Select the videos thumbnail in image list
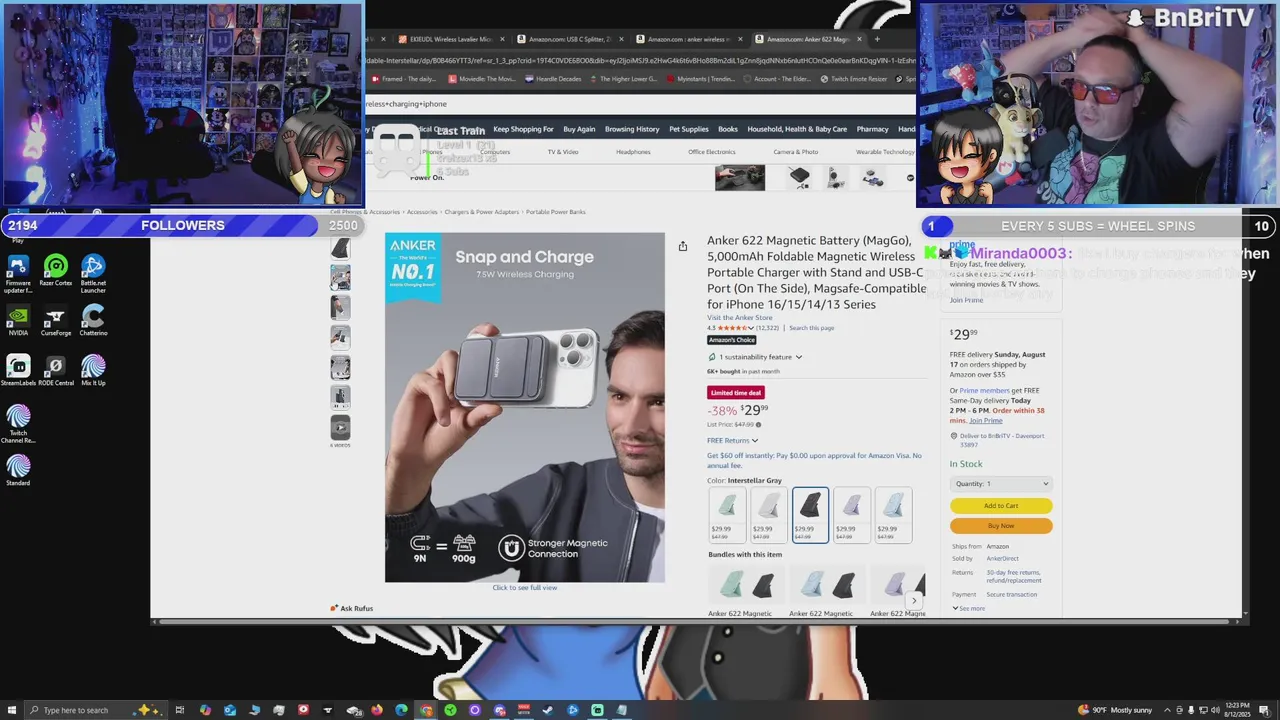The height and width of the screenshot is (720, 1280). pos(340,428)
